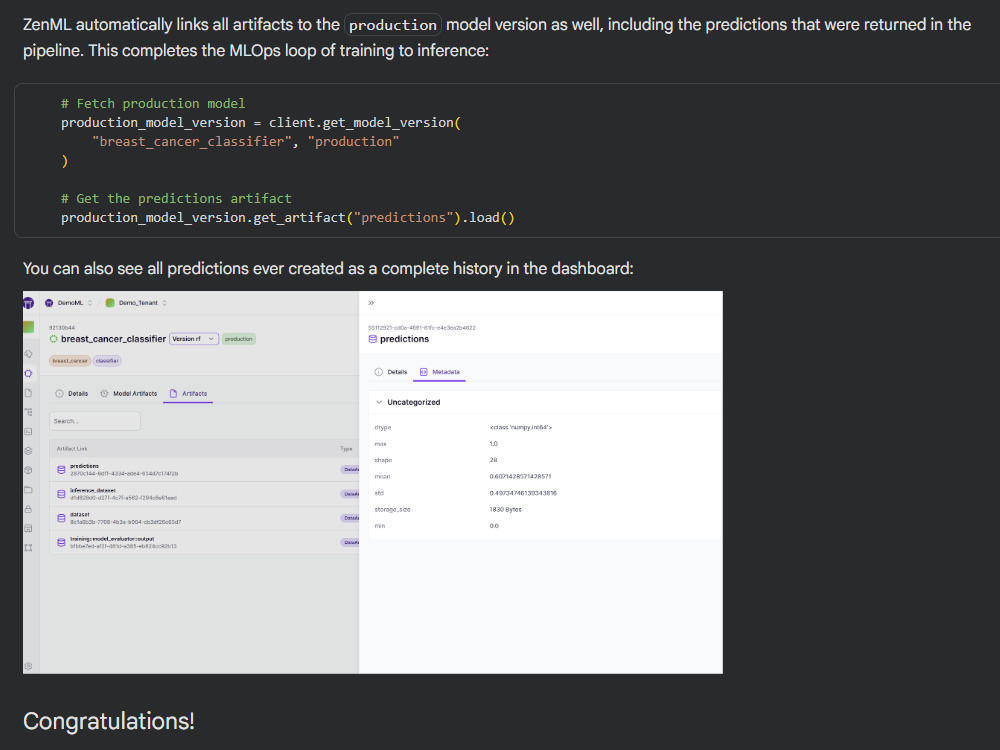Click database icon in predictions artifact row

[61, 470]
